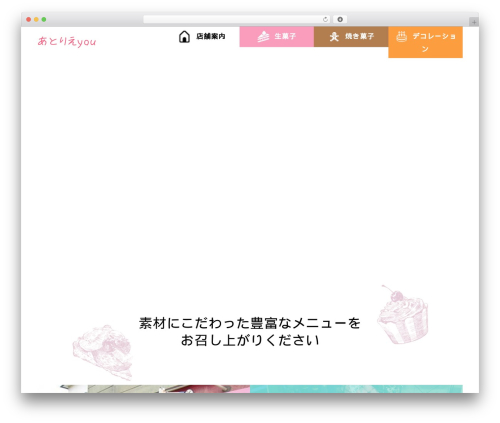Click the browser address bar
This screenshot has width=500, height=423.
[x=237, y=19]
